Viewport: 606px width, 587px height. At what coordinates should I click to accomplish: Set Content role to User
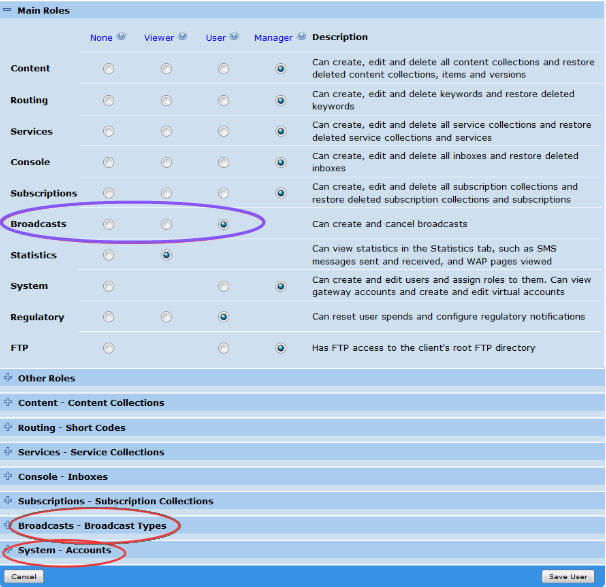click(223, 69)
